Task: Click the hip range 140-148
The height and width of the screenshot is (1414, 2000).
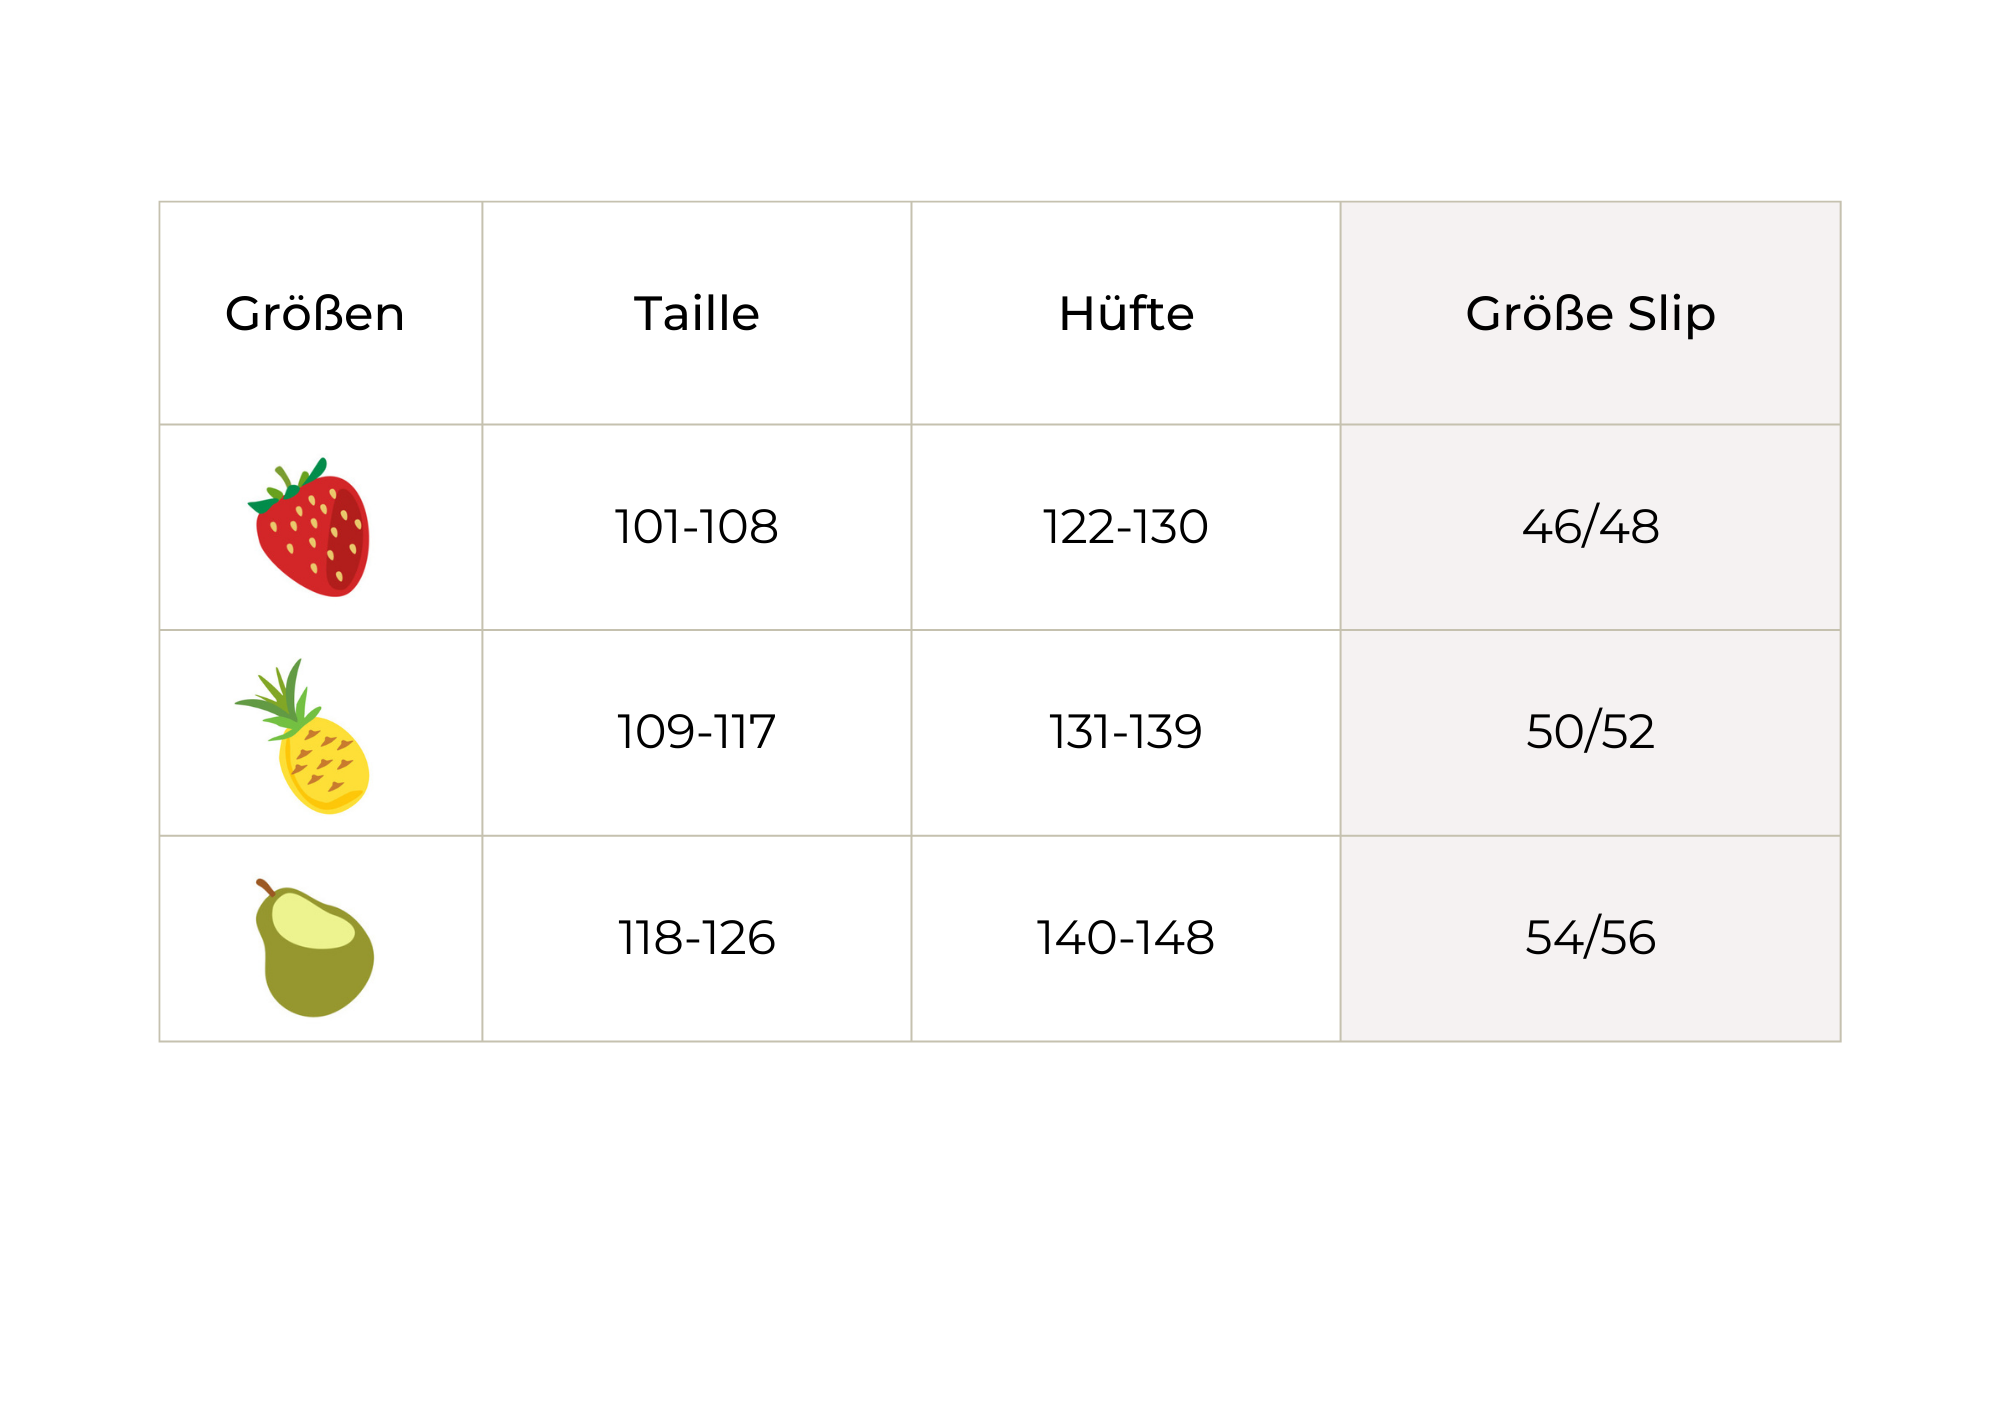Action: (x=1126, y=938)
